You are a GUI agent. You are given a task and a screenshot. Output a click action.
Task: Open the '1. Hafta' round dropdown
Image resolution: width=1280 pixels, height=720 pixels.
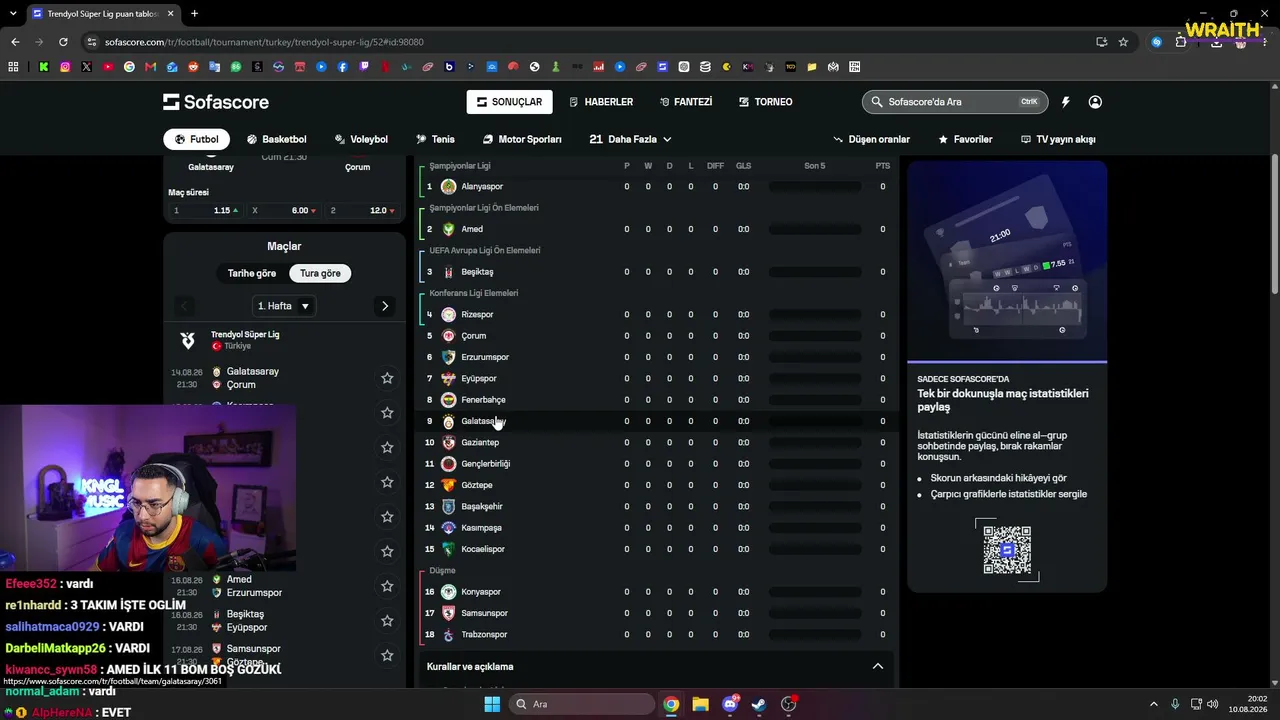click(x=284, y=306)
